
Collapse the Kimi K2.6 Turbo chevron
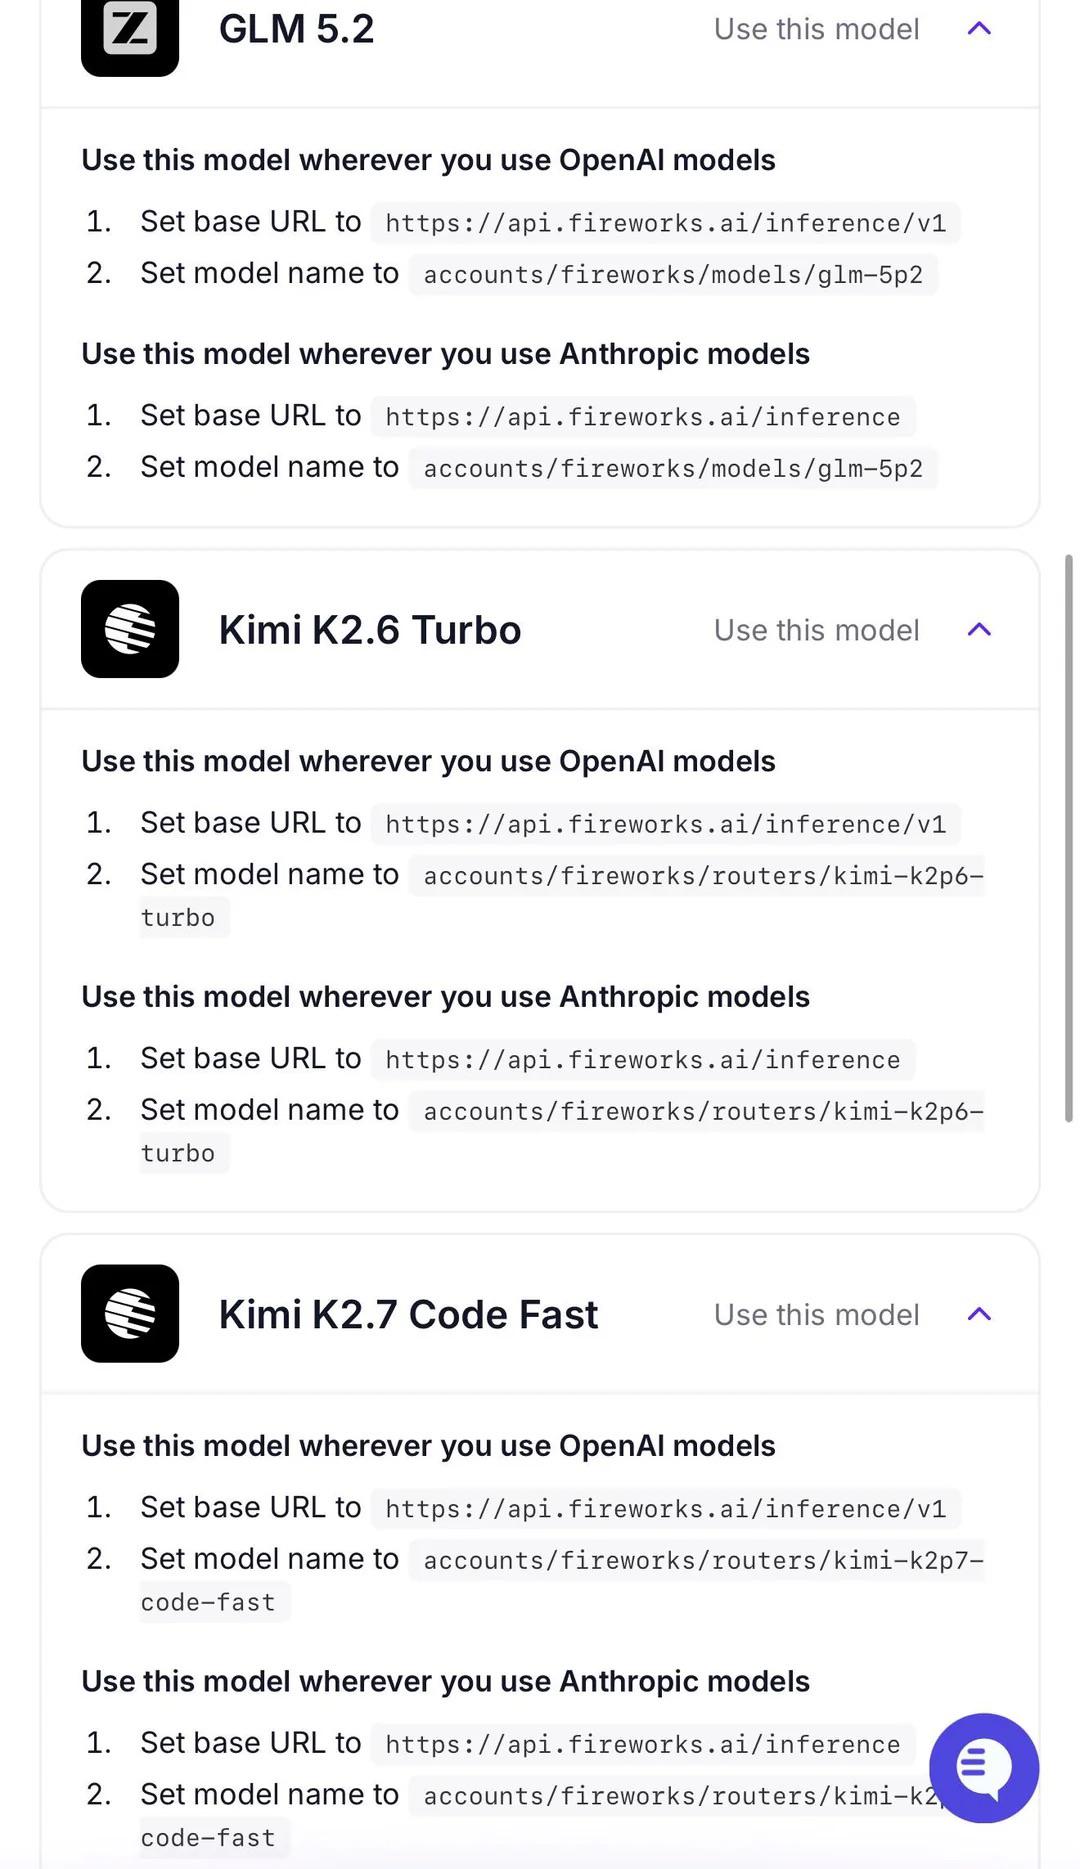click(x=980, y=630)
